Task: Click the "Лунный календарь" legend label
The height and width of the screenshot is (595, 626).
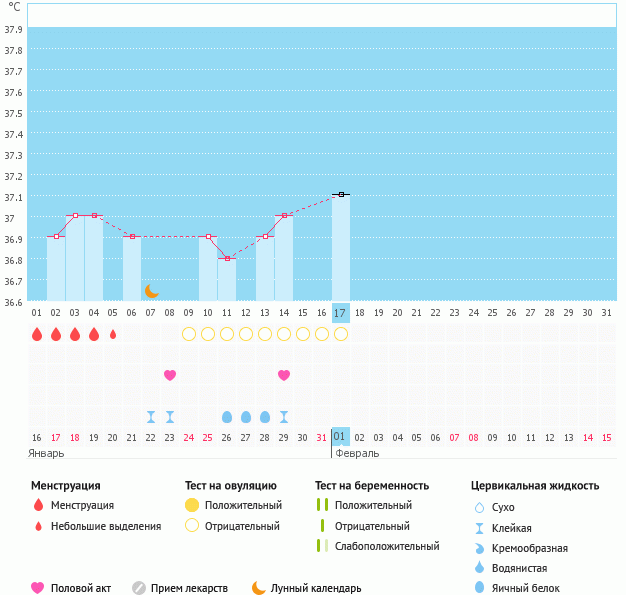Action: [318, 588]
